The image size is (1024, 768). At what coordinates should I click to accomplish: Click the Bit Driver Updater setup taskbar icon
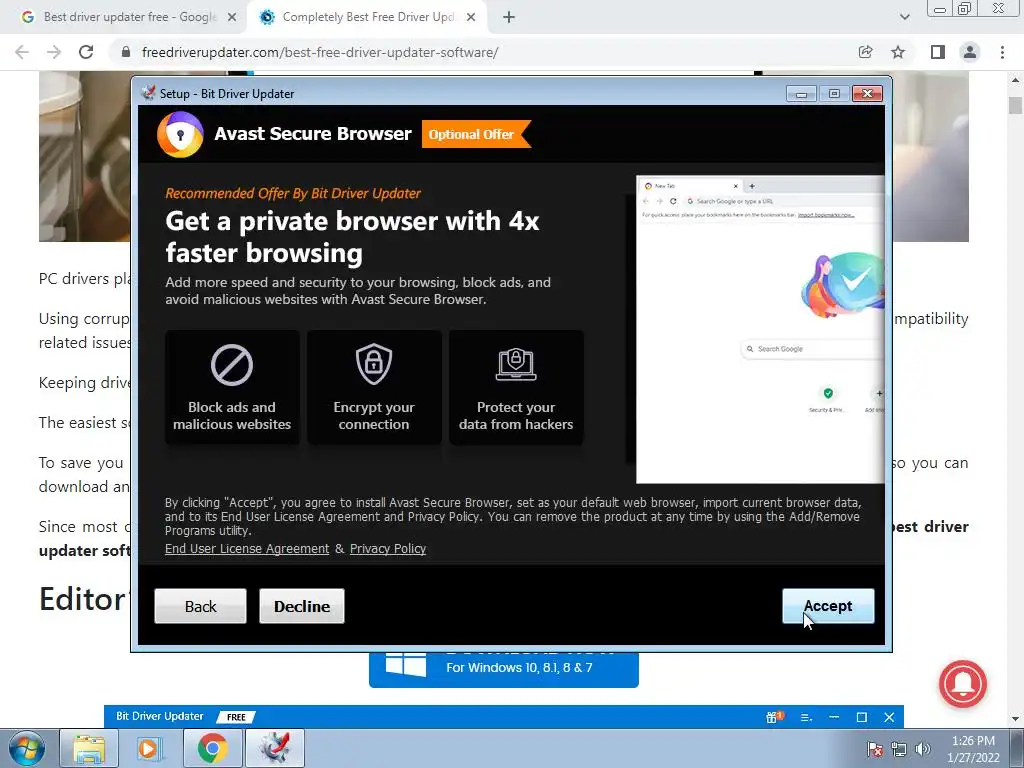(x=275, y=748)
